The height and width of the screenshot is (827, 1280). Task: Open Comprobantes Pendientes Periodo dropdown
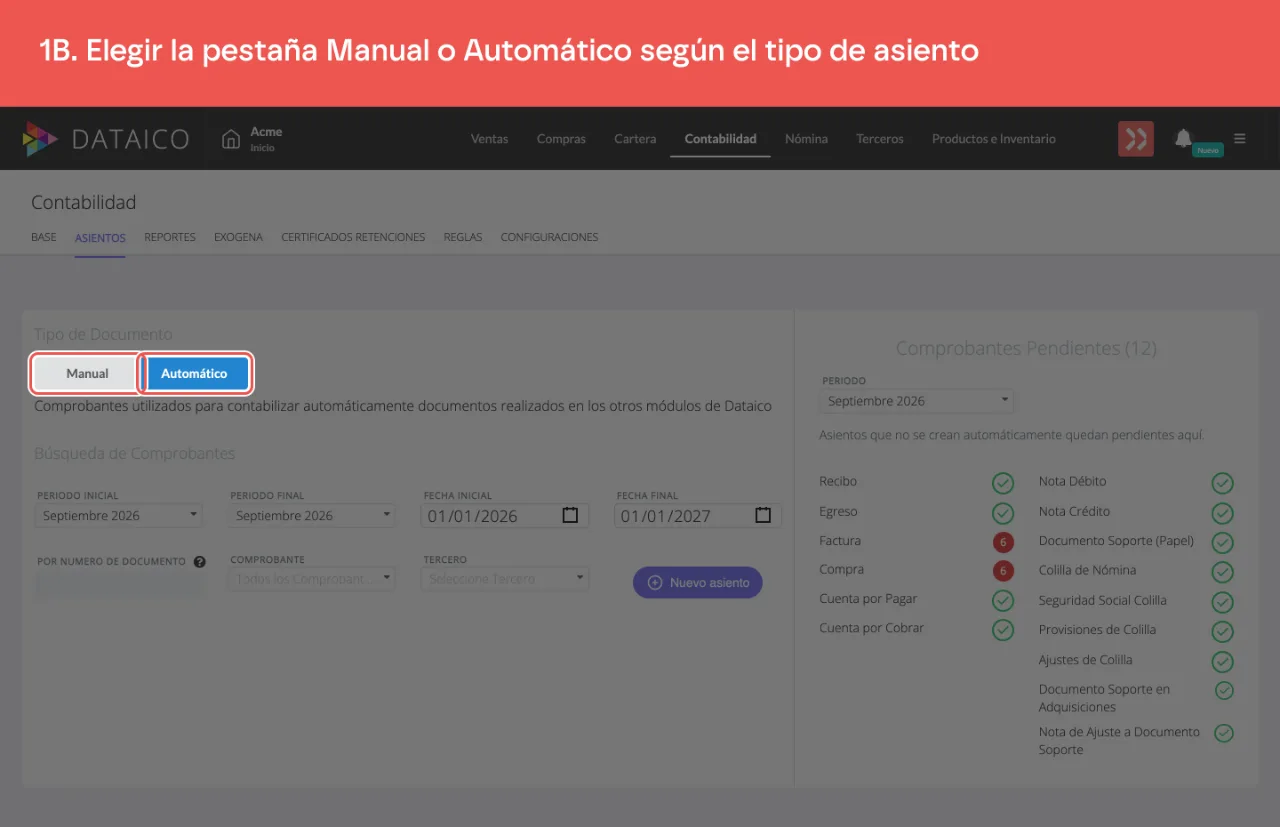[x=916, y=401]
